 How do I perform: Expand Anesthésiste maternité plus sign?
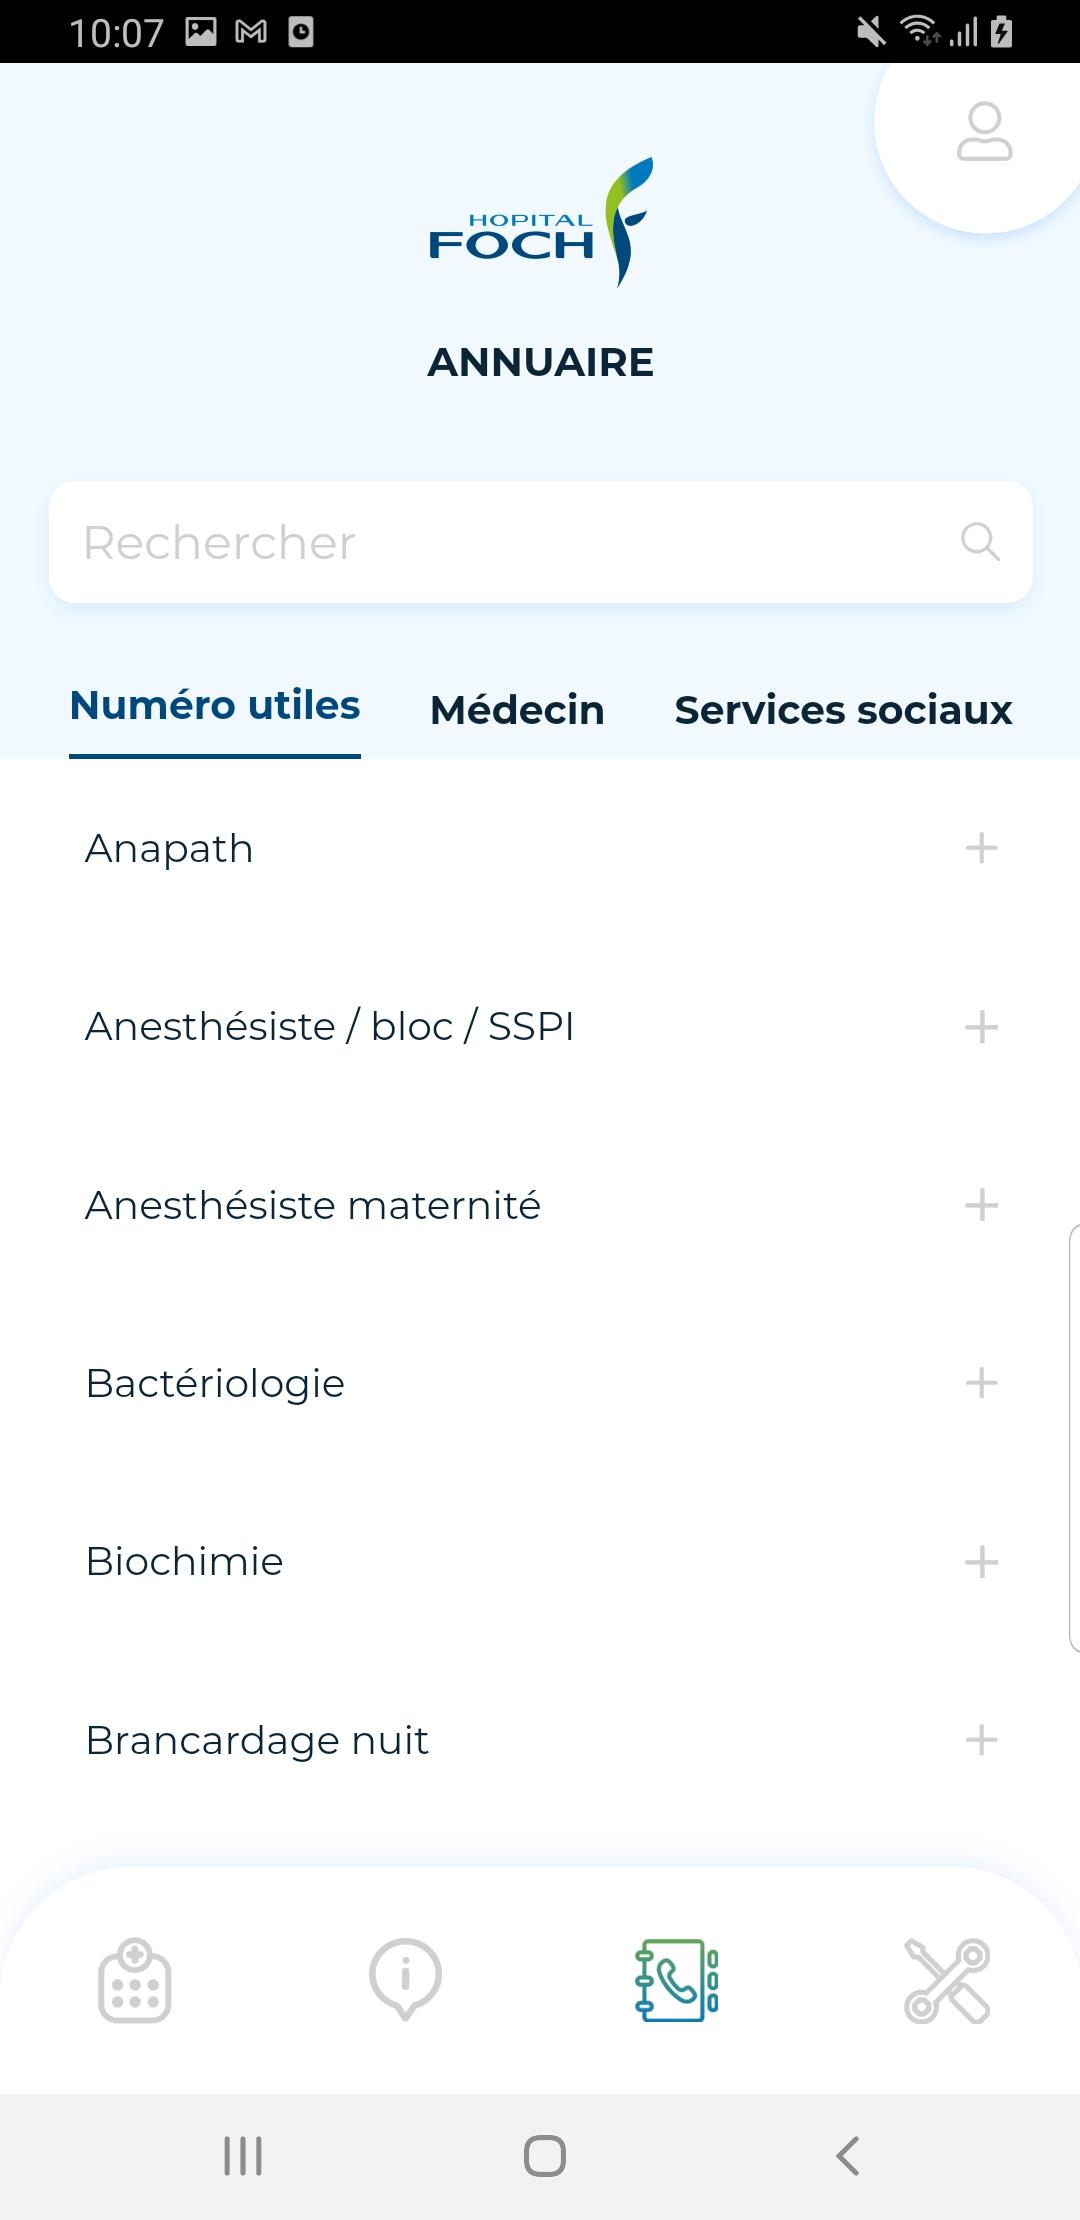pos(981,1205)
